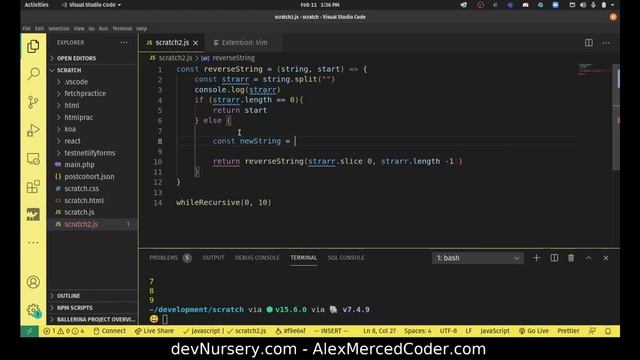This screenshot has width=640, height=360.
Task: Click Ln 8, Col 27 position
Action: pyautogui.click(x=380, y=331)
